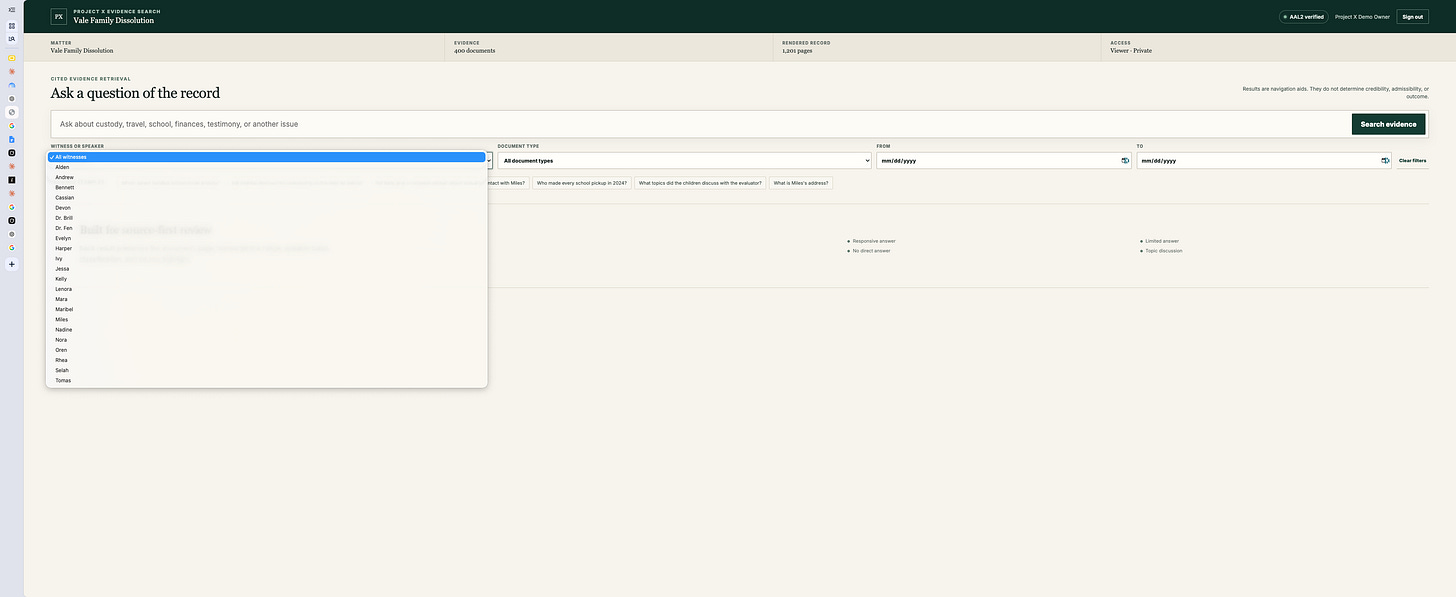Choose Maribel from the dropdown list
Screen dimensions: 1456x597
(266, 309)
